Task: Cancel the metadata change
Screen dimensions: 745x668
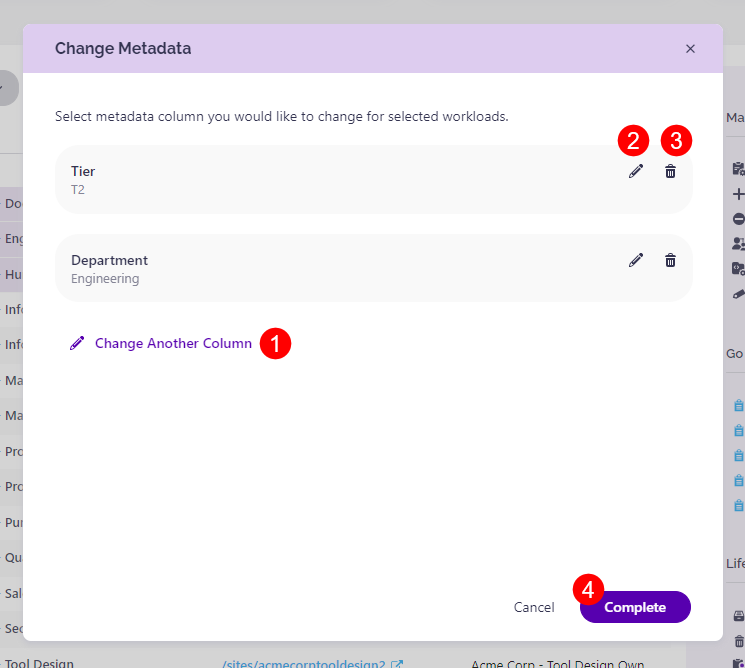Action: (534, 607)
